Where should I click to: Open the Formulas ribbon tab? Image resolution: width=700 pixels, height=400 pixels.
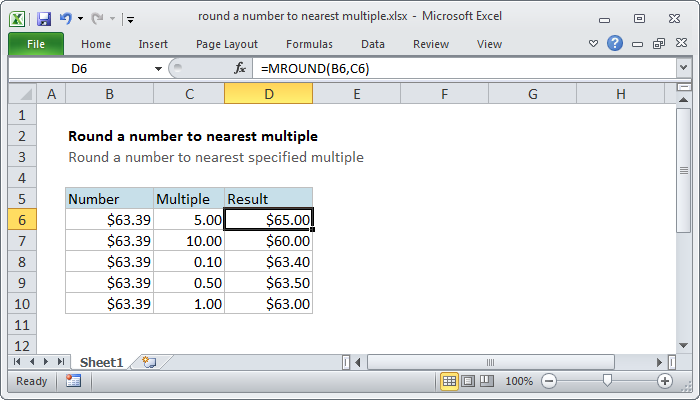(309, 44)
